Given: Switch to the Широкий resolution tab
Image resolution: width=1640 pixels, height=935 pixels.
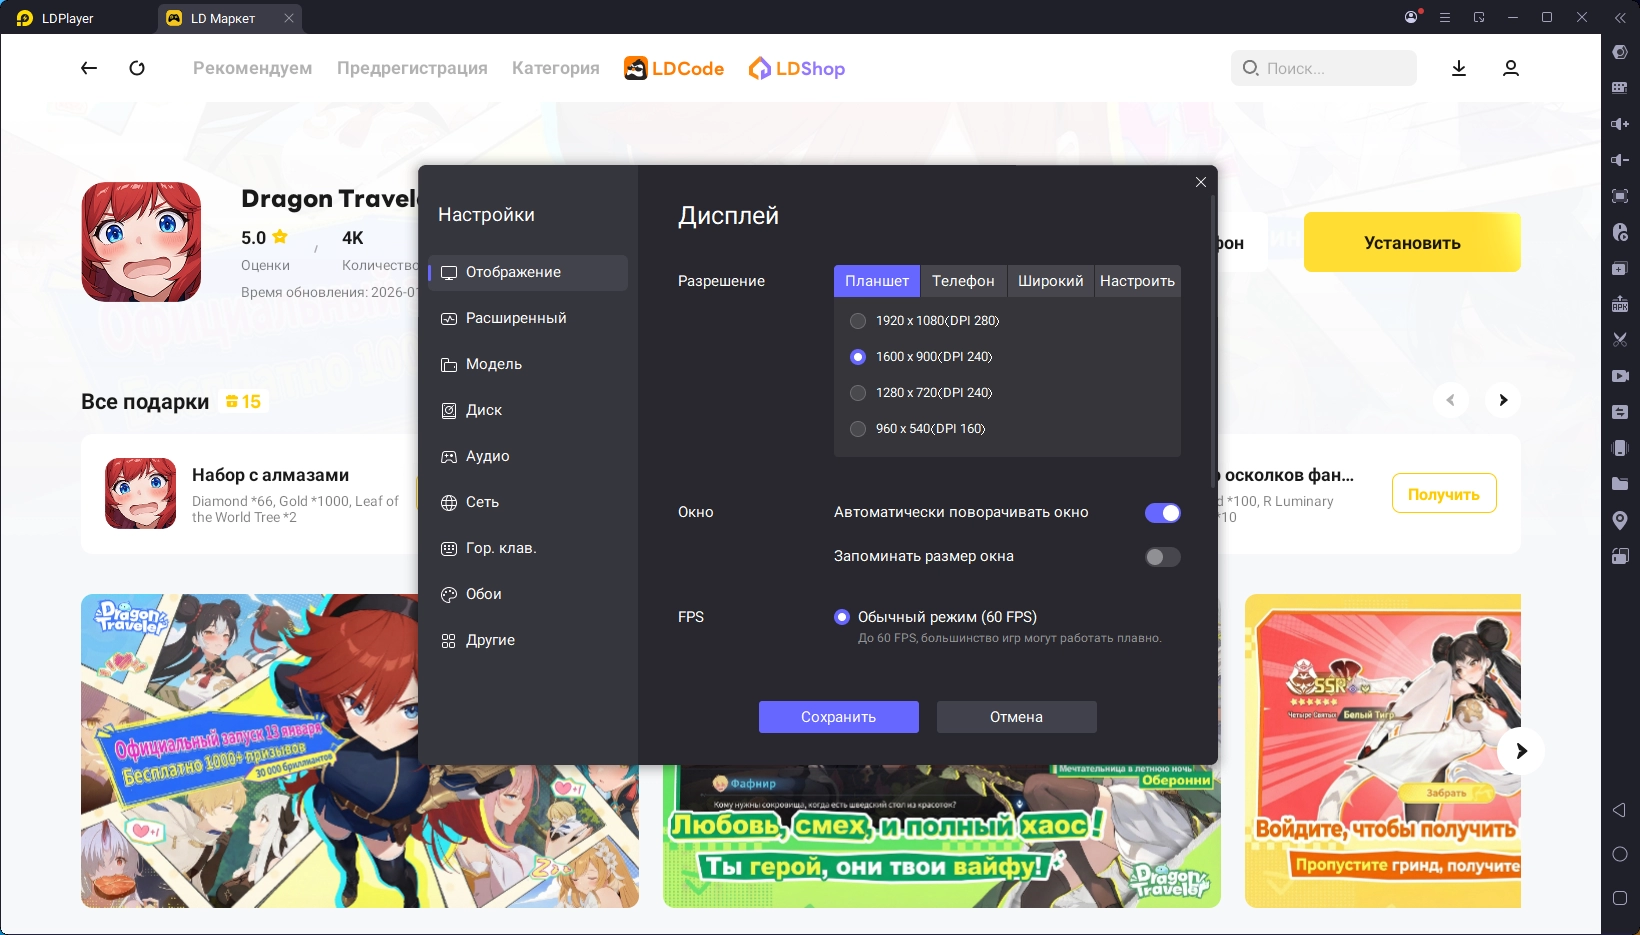Looking at the screenshot, I should click(1050, 281).
